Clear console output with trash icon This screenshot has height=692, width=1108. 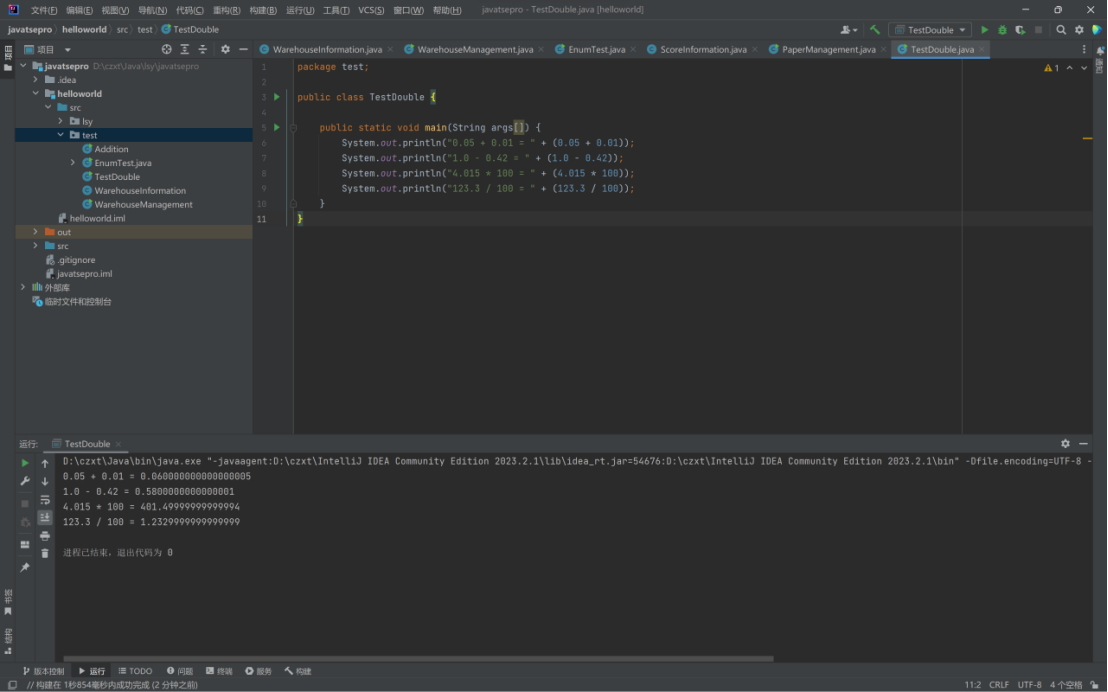point(45,553)
